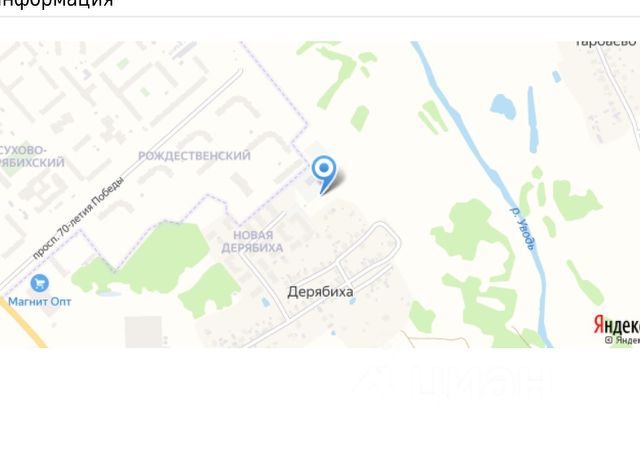The image size is (640, 471).
Task: Click the Информация section heading
Action: [x=56, y=3]
